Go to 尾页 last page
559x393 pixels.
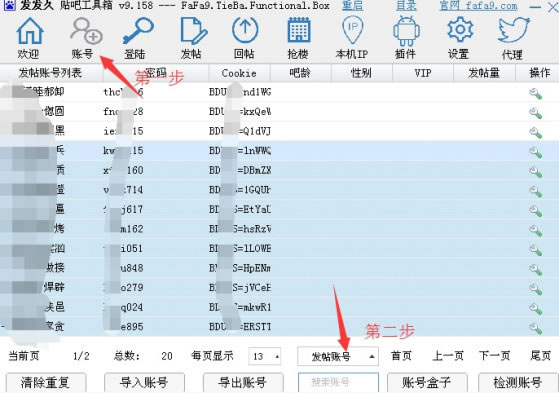pyautogui.click(x=540, y=356)
